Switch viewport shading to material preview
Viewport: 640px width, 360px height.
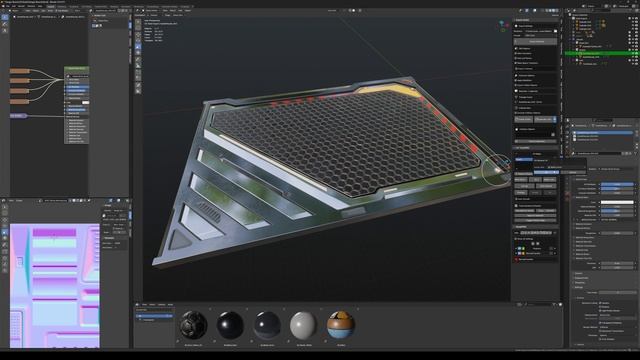[x=554, y=11]
